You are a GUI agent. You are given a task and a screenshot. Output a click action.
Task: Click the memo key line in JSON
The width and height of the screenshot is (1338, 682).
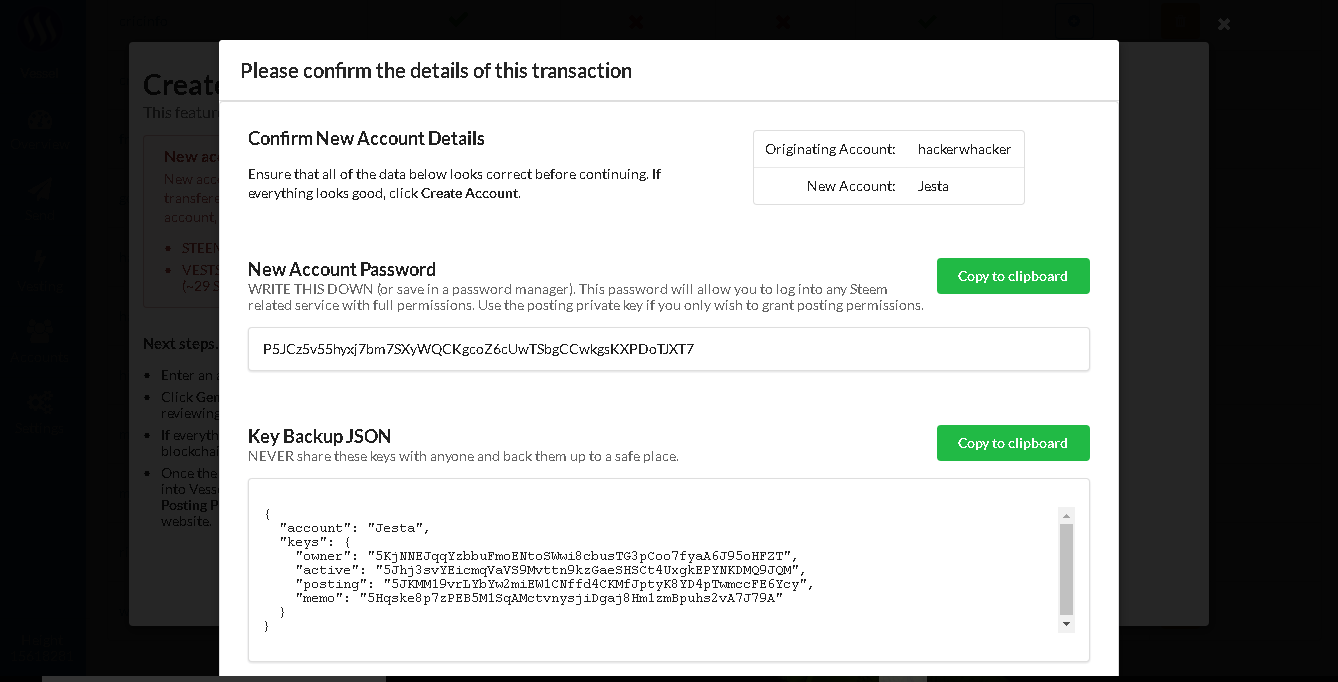point(538,597)
